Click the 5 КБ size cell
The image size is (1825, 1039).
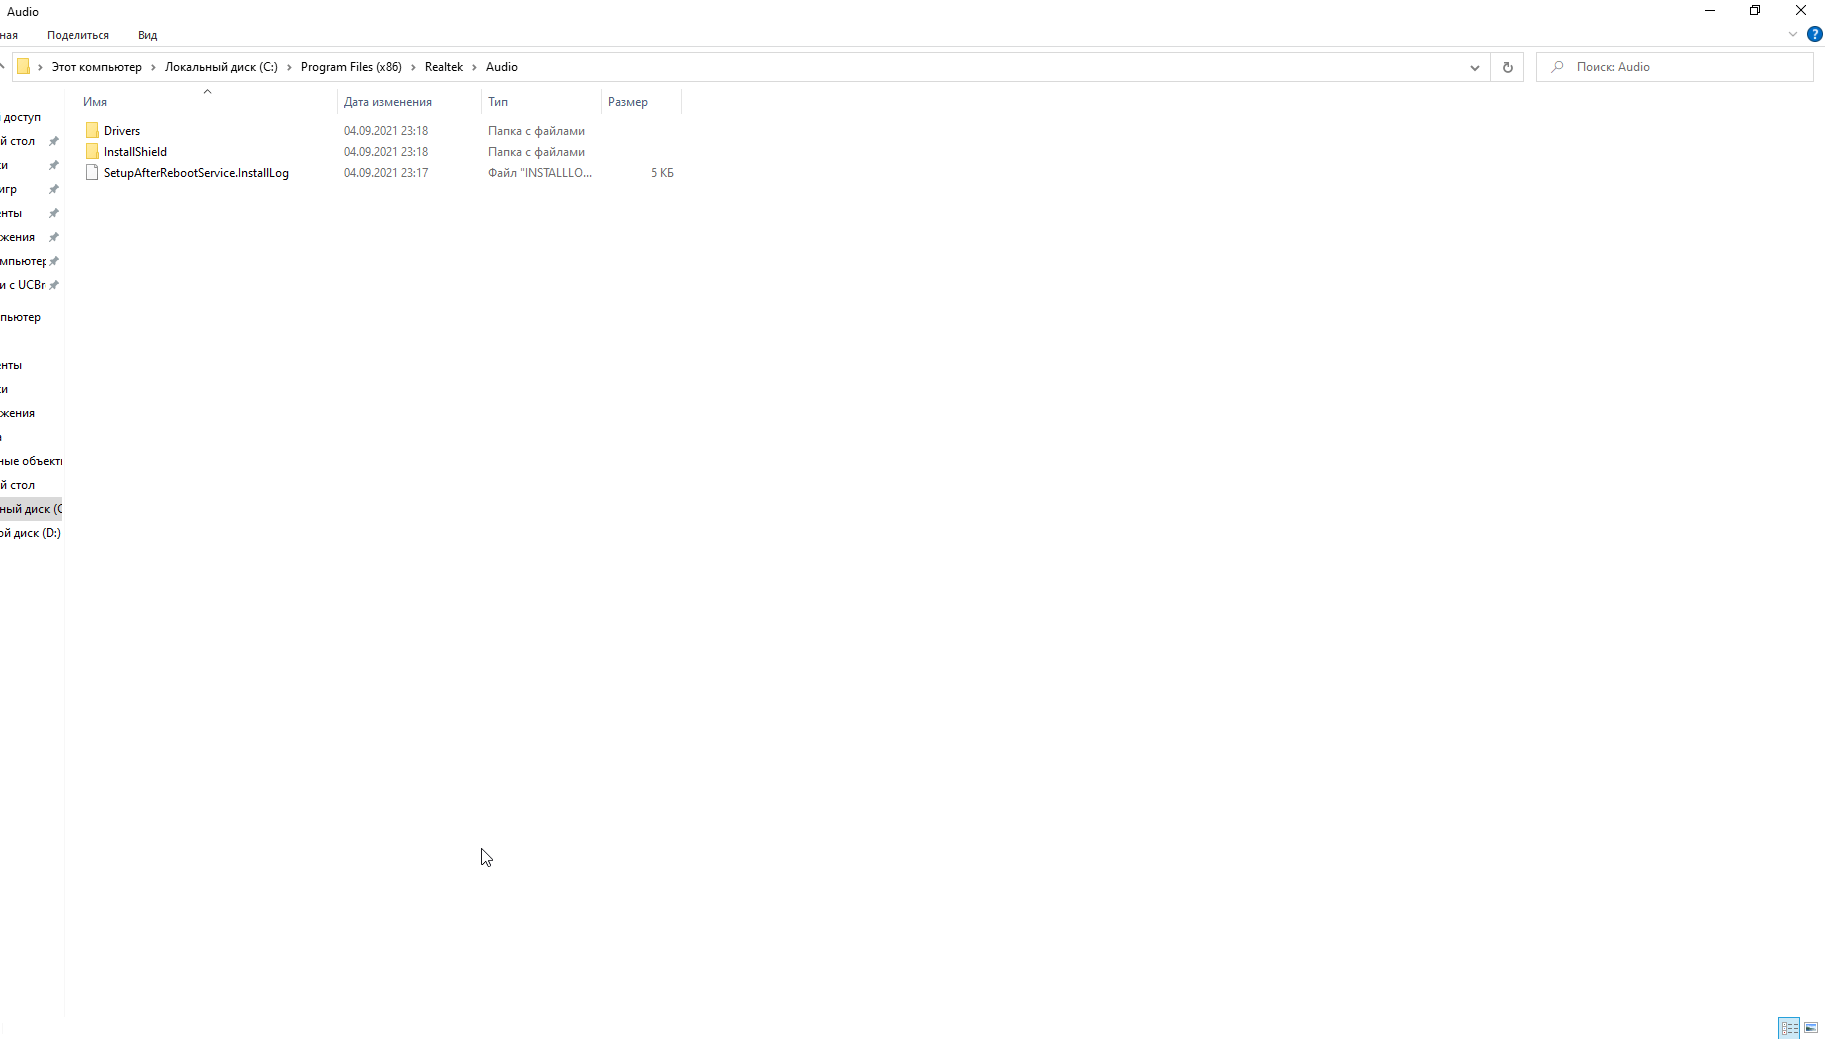tap(662, 173)
